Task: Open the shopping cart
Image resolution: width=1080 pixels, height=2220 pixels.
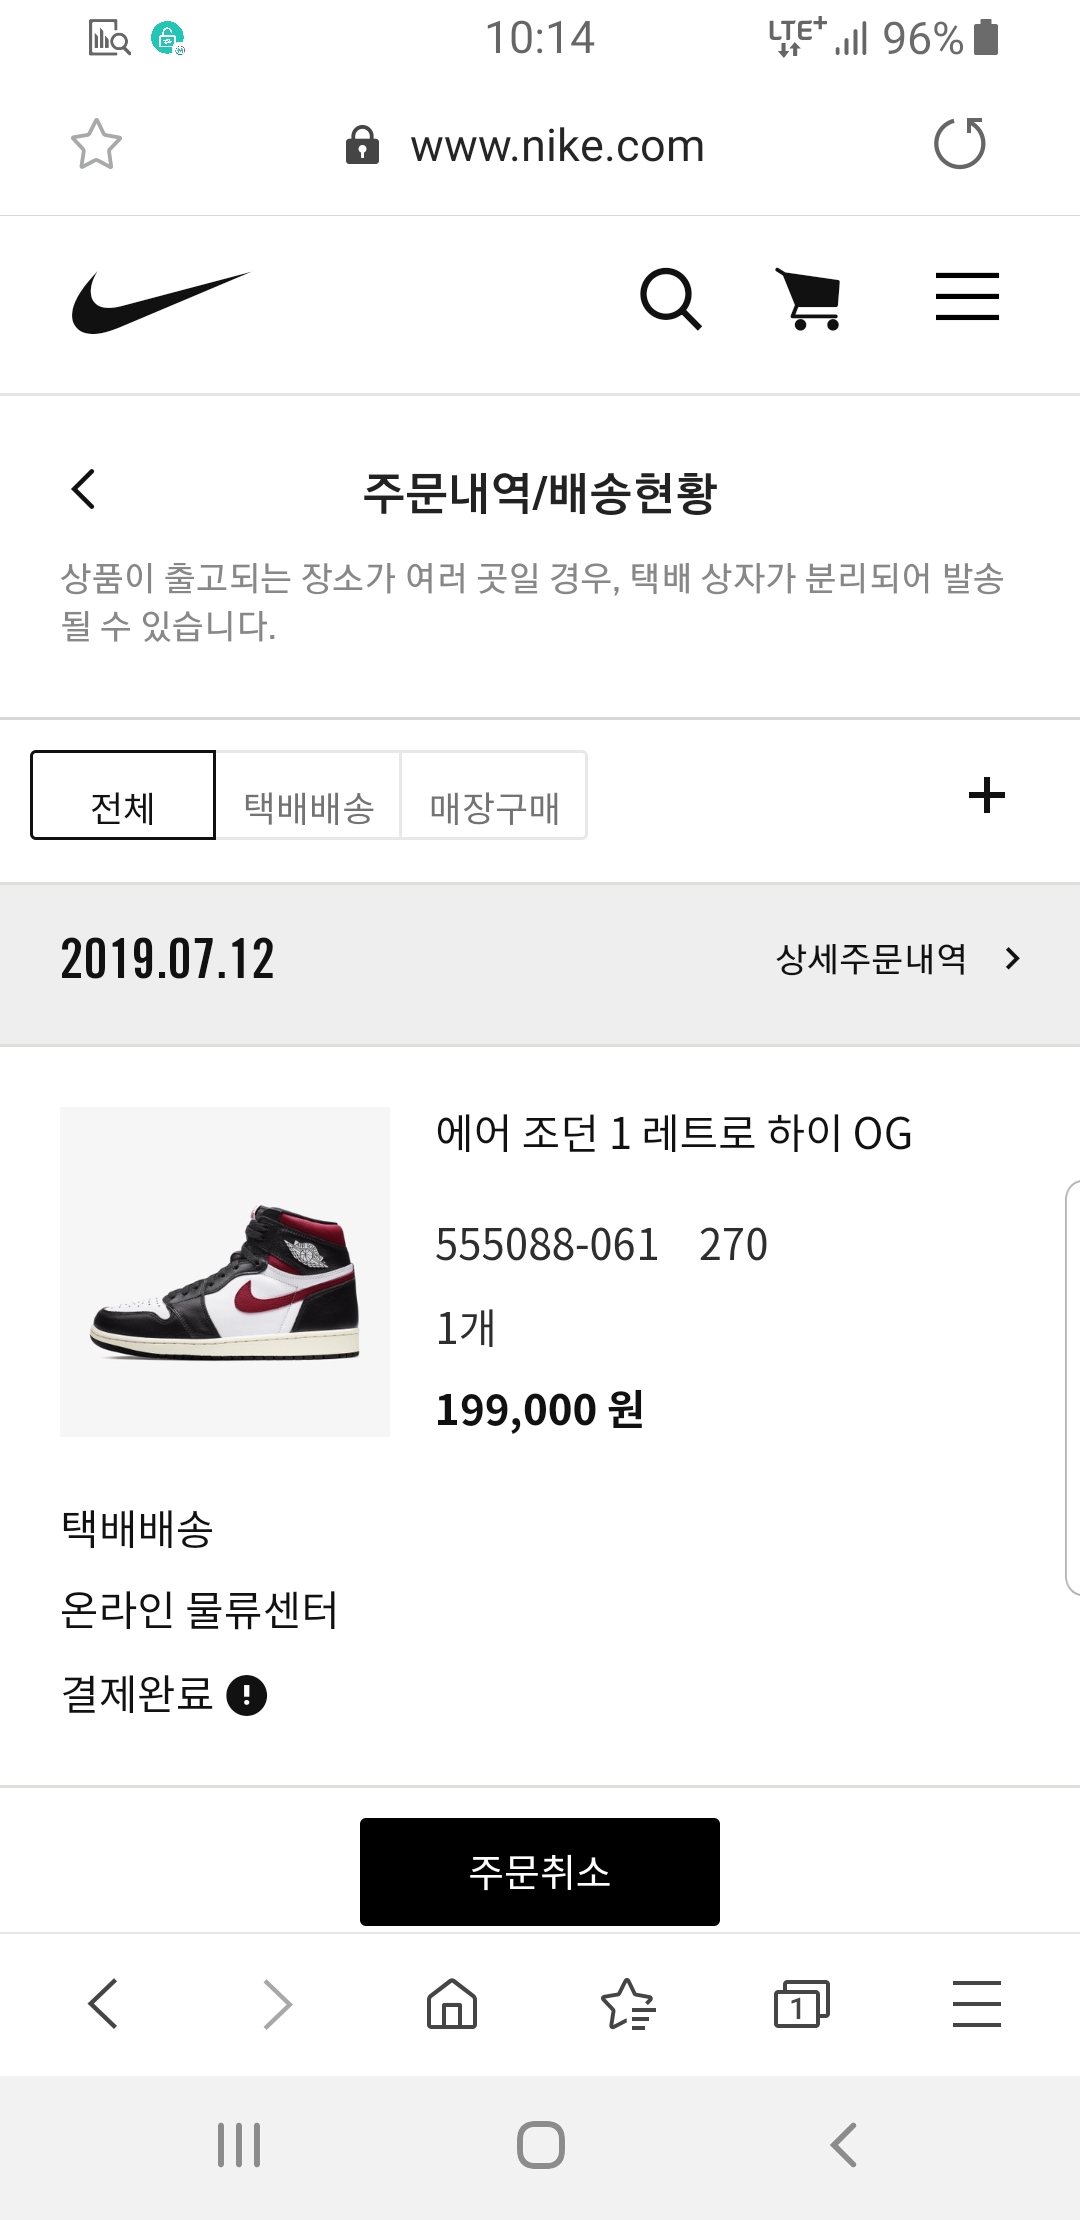Action: (x=809, y=298)
